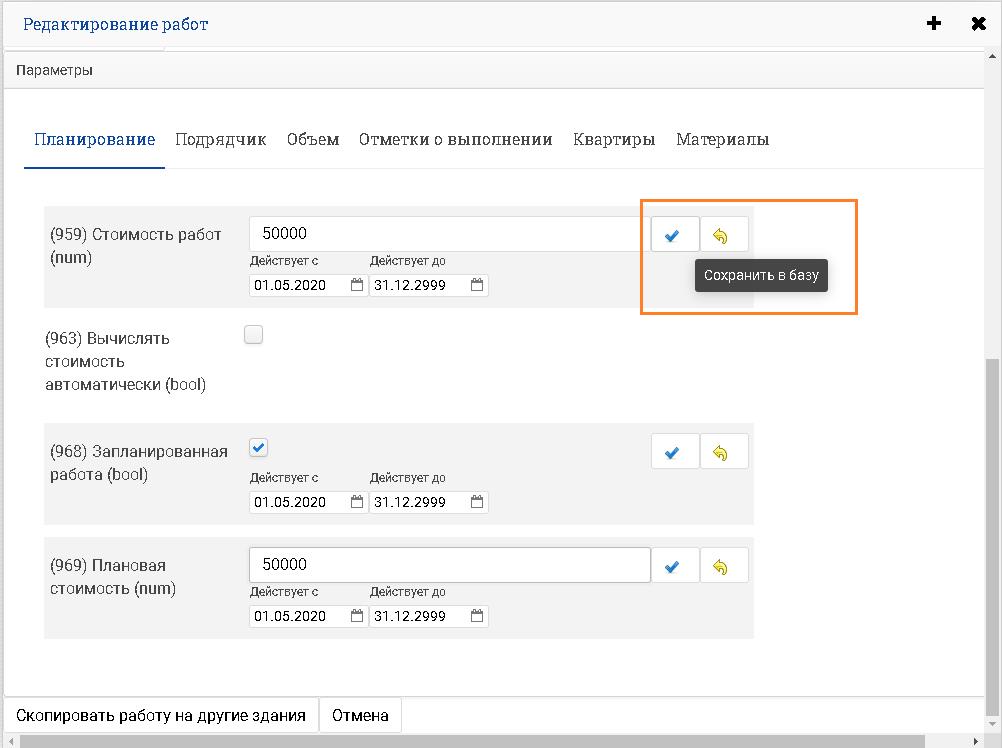Enable Вычислять стоимость автоматически checkbox

point(254,335)
